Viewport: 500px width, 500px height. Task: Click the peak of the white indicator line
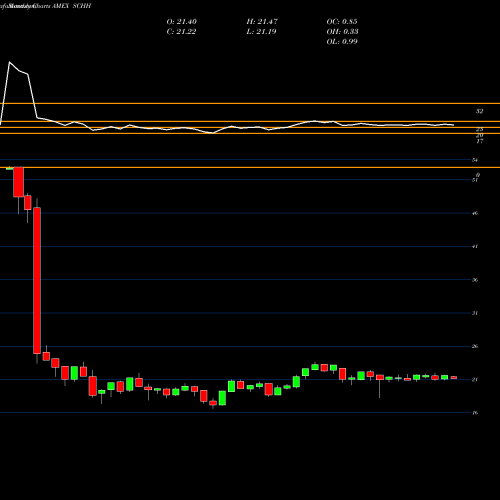[x=9, y=62]
